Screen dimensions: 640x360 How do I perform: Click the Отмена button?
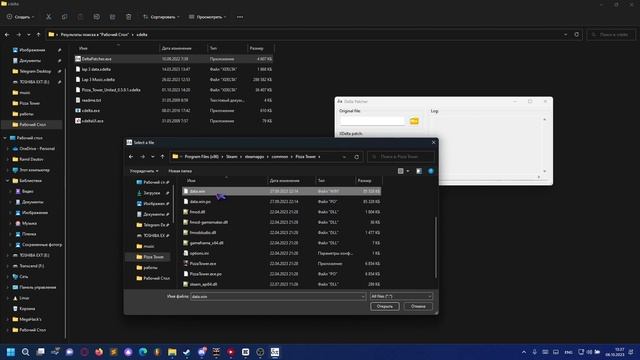(418, 306)
